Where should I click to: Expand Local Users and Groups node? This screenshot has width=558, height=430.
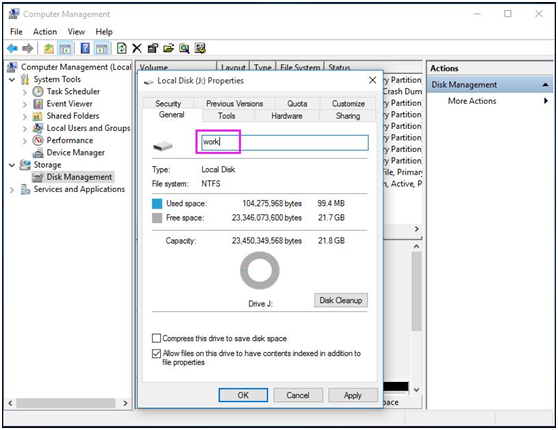click(x=25, y=129)
